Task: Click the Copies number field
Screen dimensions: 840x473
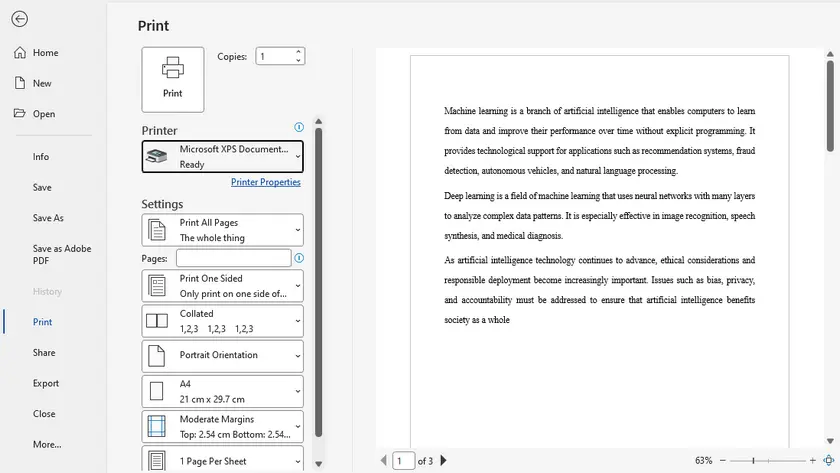Action: click(275, 56)
